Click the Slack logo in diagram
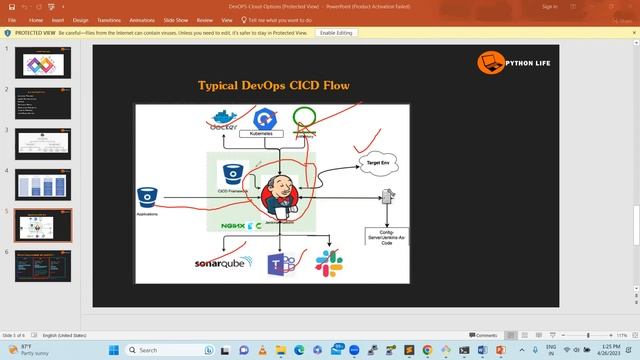The height and width of the screenshot is (360, 640). pyautogui.click(x=329, y=263)
